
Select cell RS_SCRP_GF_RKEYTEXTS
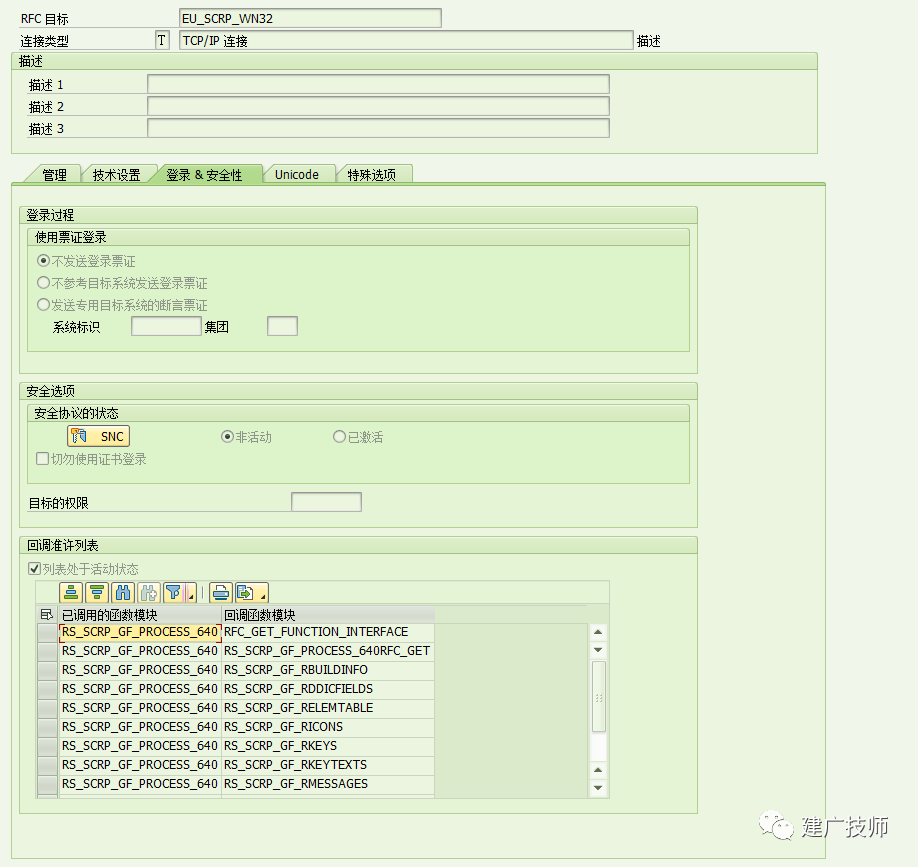[328, 765]
